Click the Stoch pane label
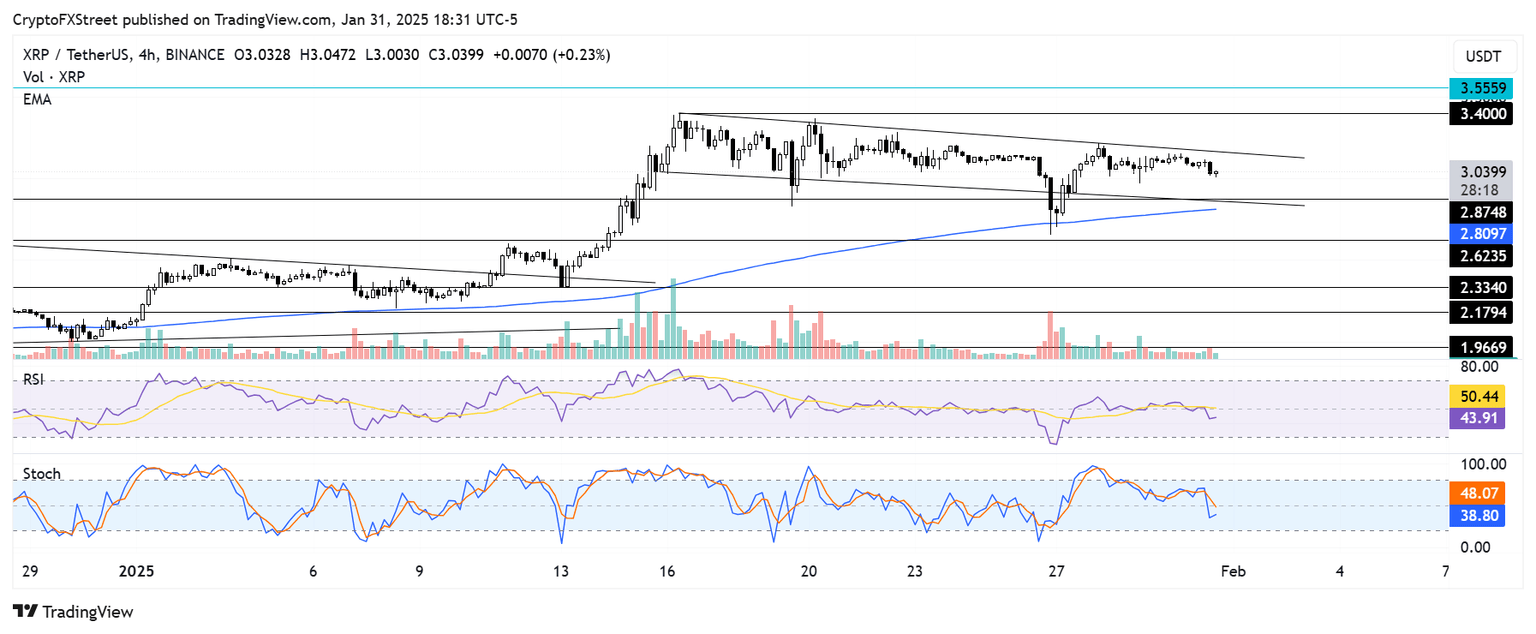 tap(41, 473)
